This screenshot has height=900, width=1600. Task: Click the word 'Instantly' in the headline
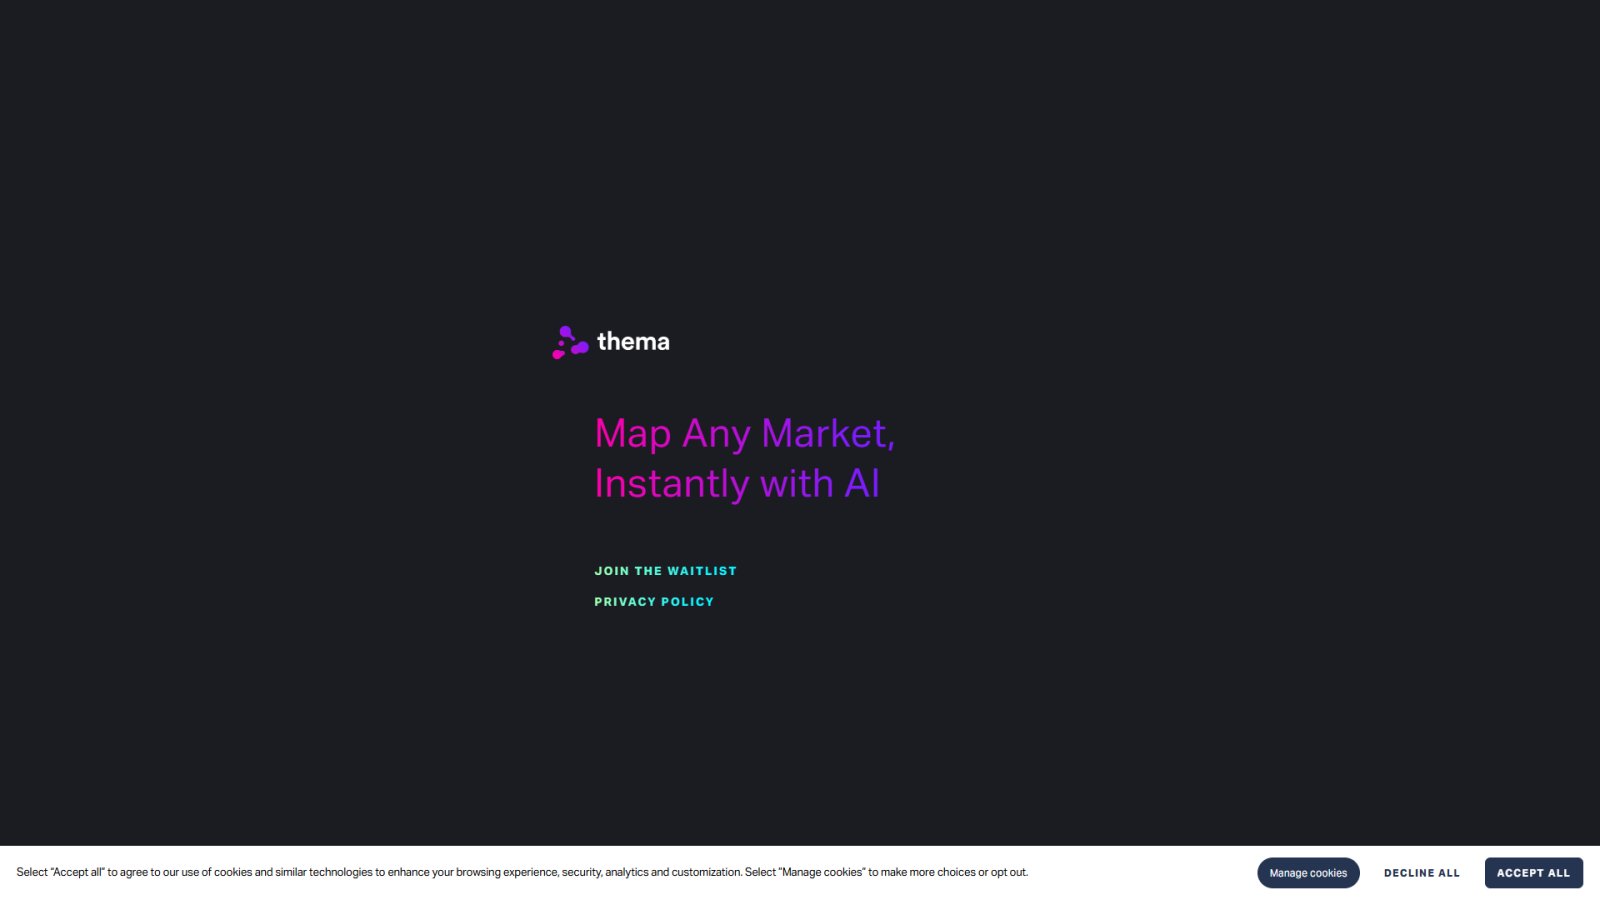tap(672, 485)
